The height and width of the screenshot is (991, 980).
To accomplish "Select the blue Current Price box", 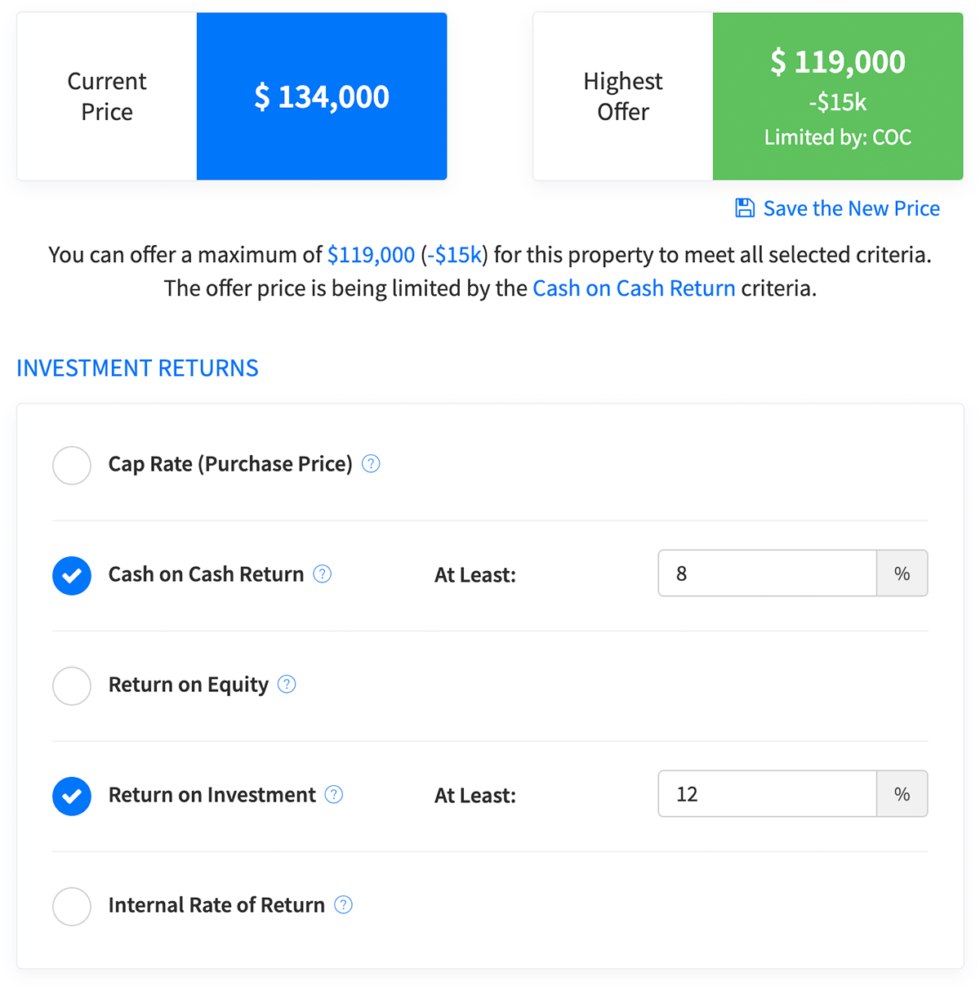I will click(321, 96).
